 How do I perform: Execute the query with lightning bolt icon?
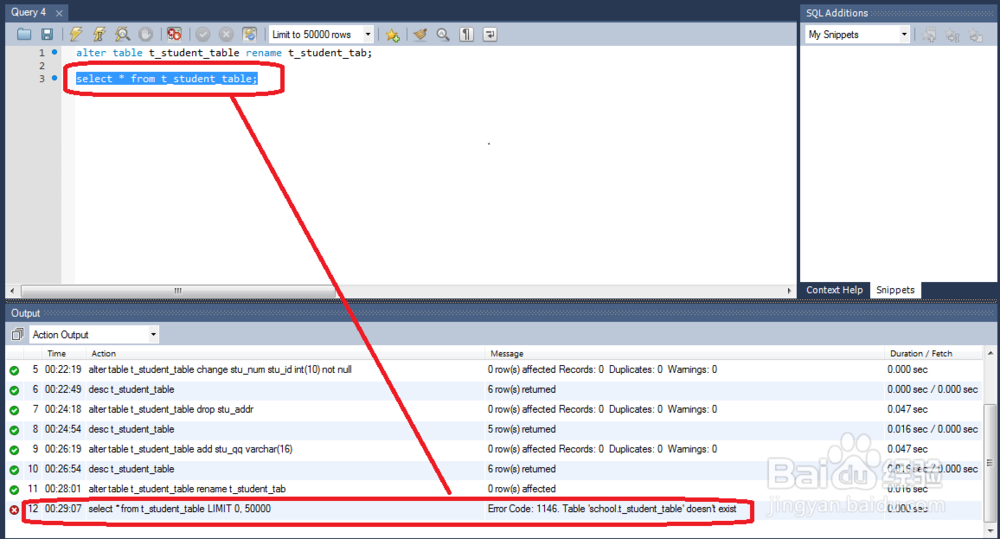76,34
